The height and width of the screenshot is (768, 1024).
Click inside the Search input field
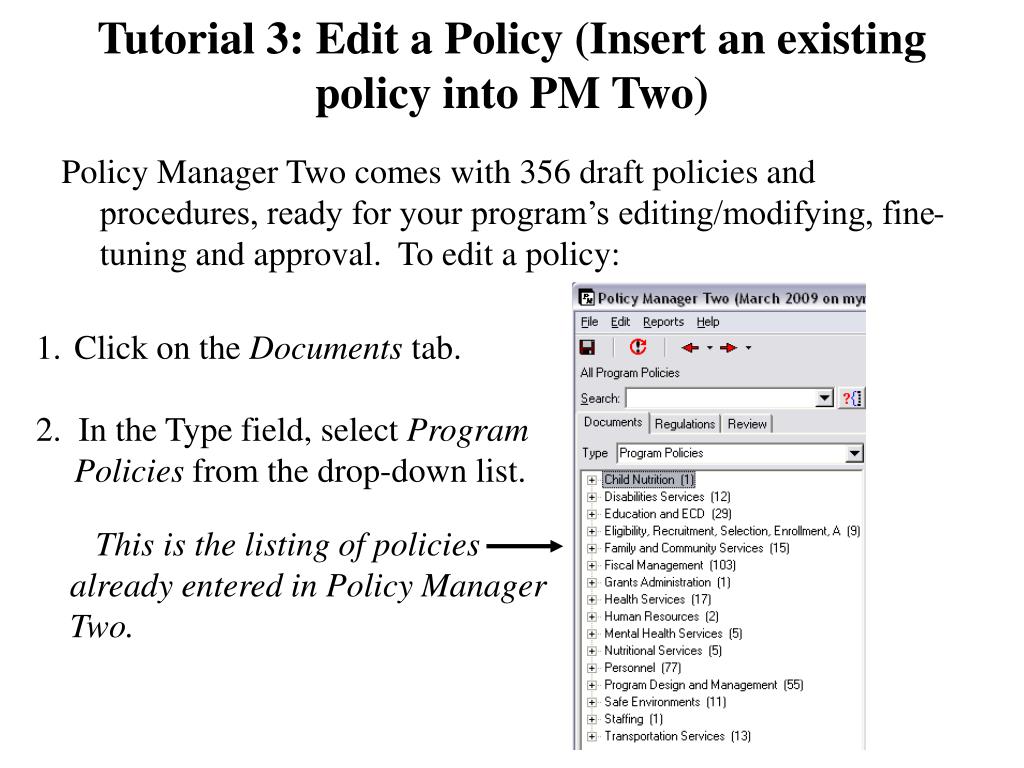[x=721, y=398]
